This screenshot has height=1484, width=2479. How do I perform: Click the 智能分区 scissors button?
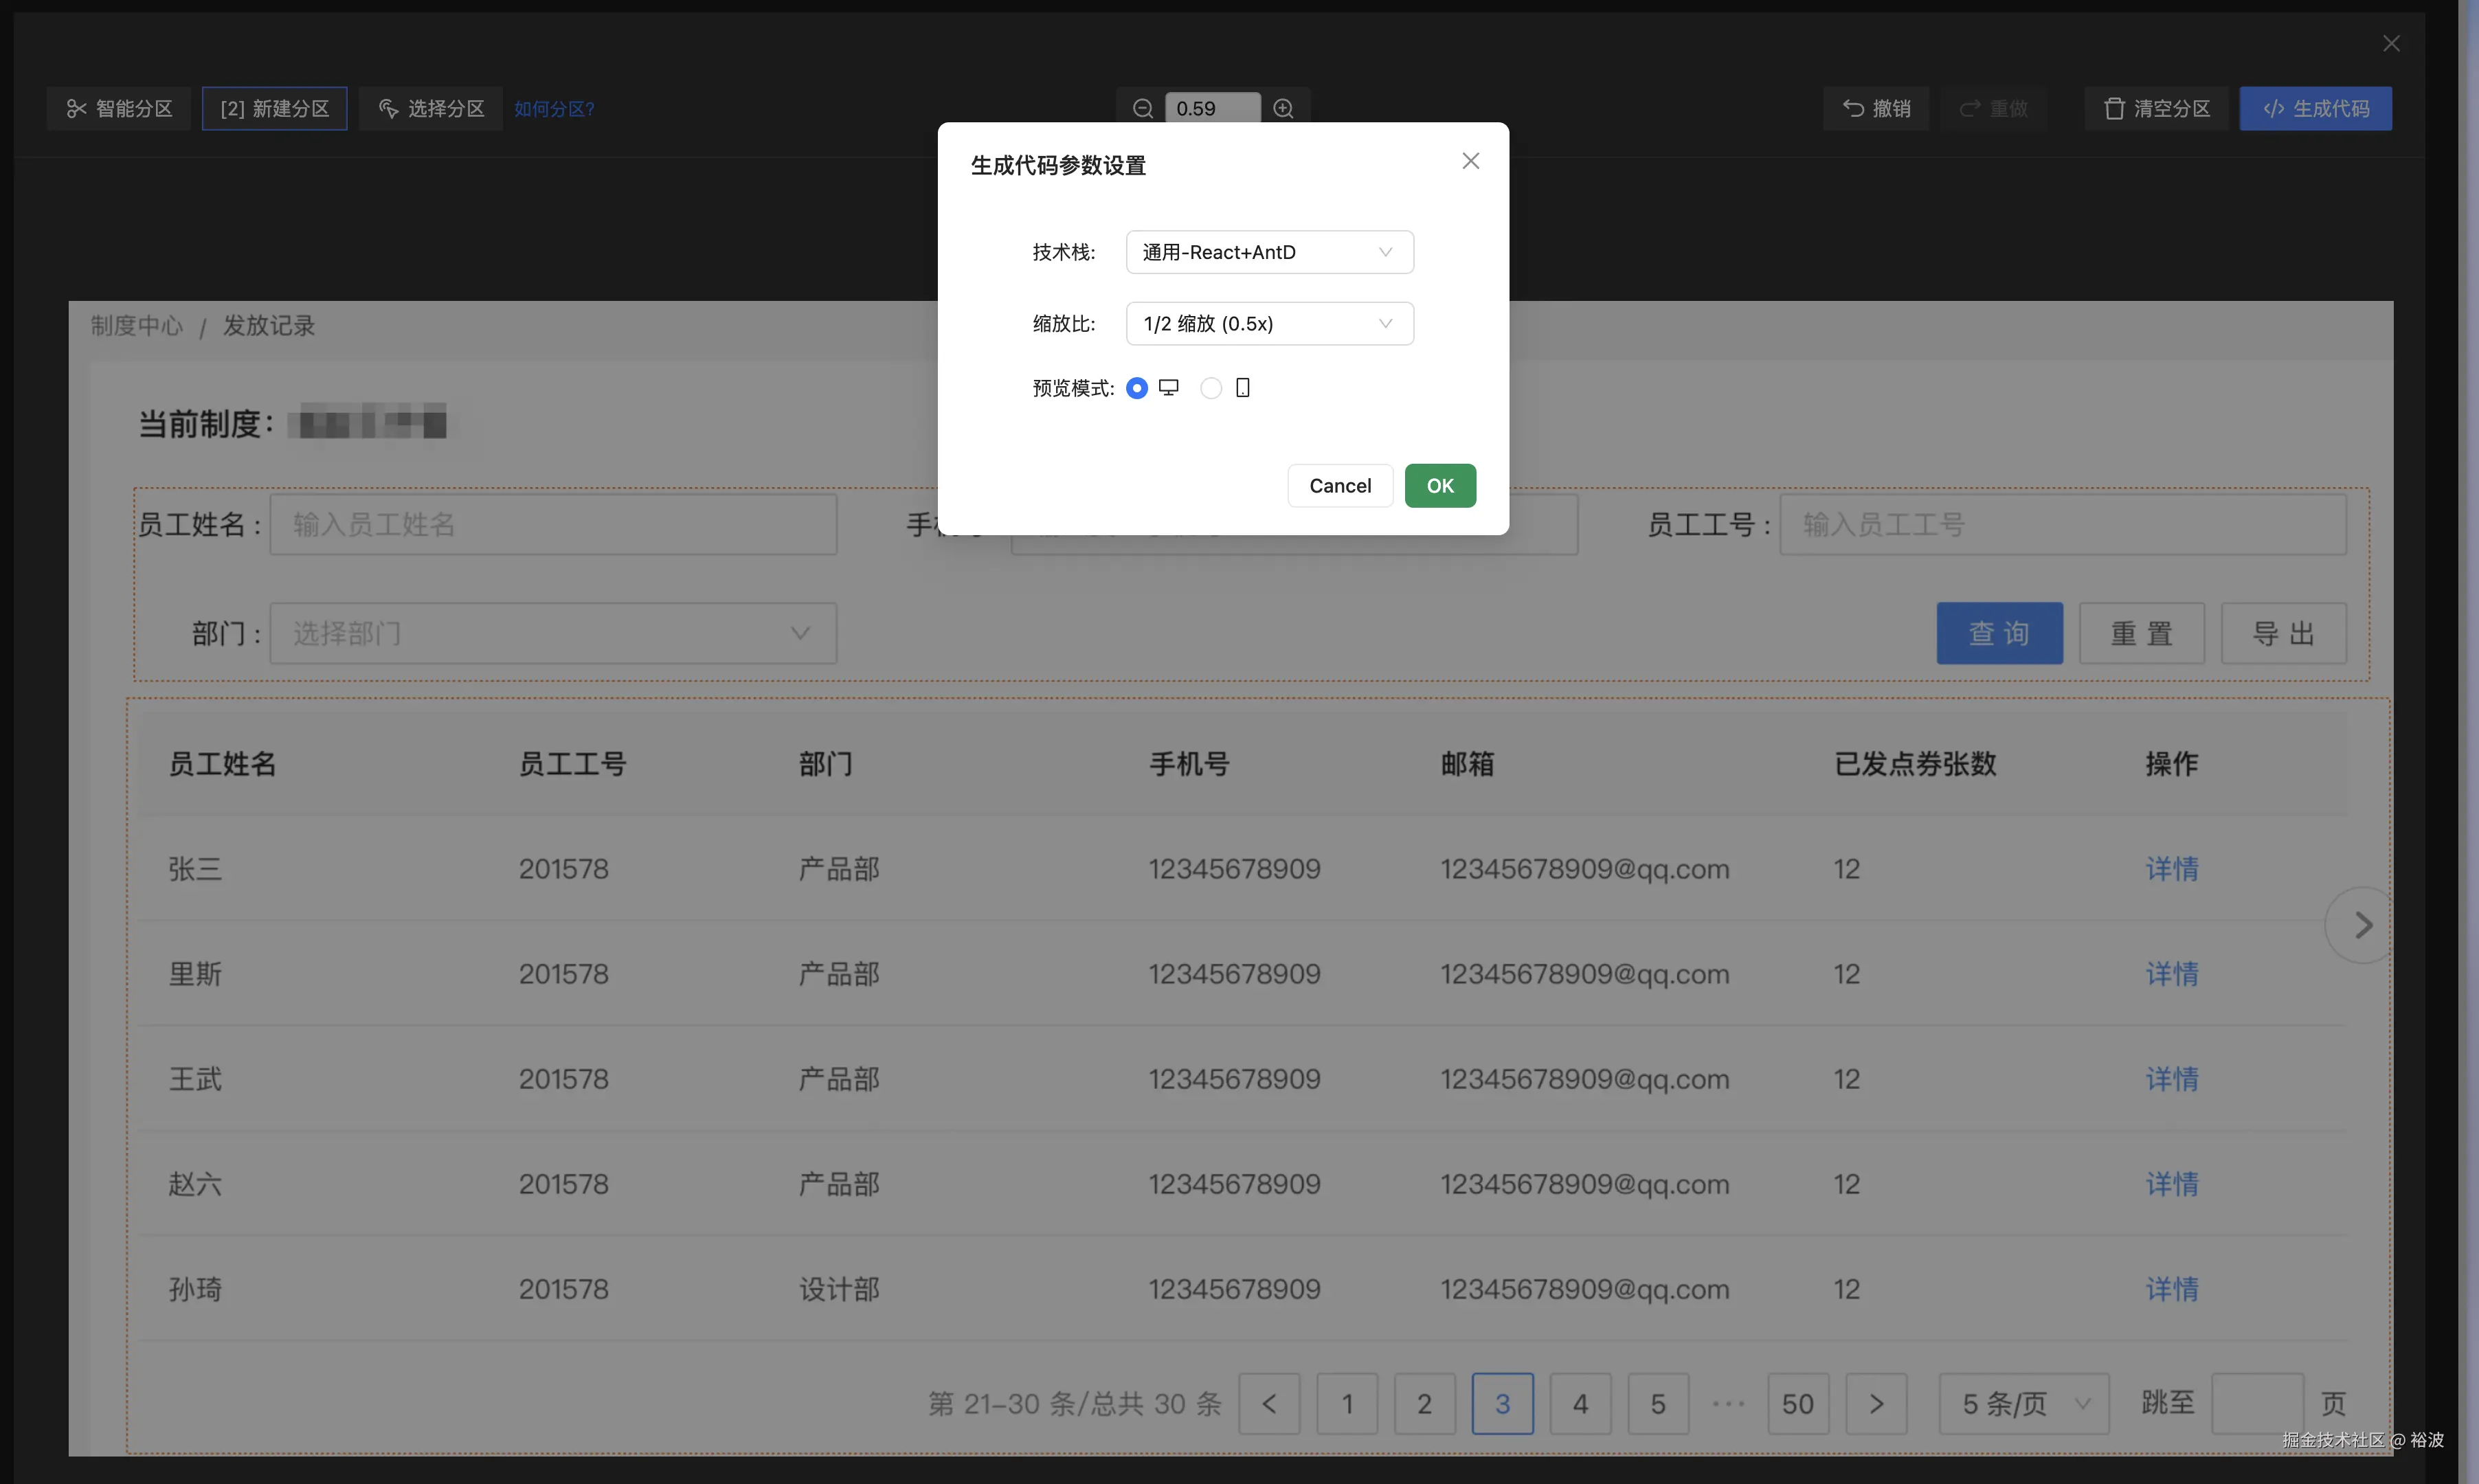(x=119, y=108)
